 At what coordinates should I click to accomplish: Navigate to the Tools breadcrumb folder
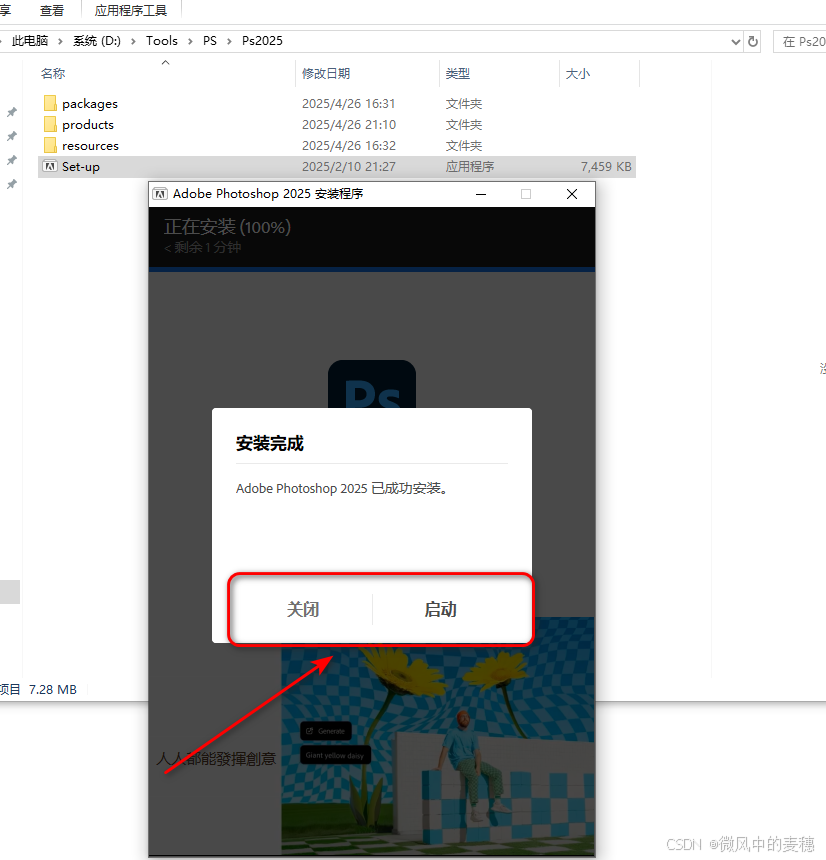click(162, 41)
